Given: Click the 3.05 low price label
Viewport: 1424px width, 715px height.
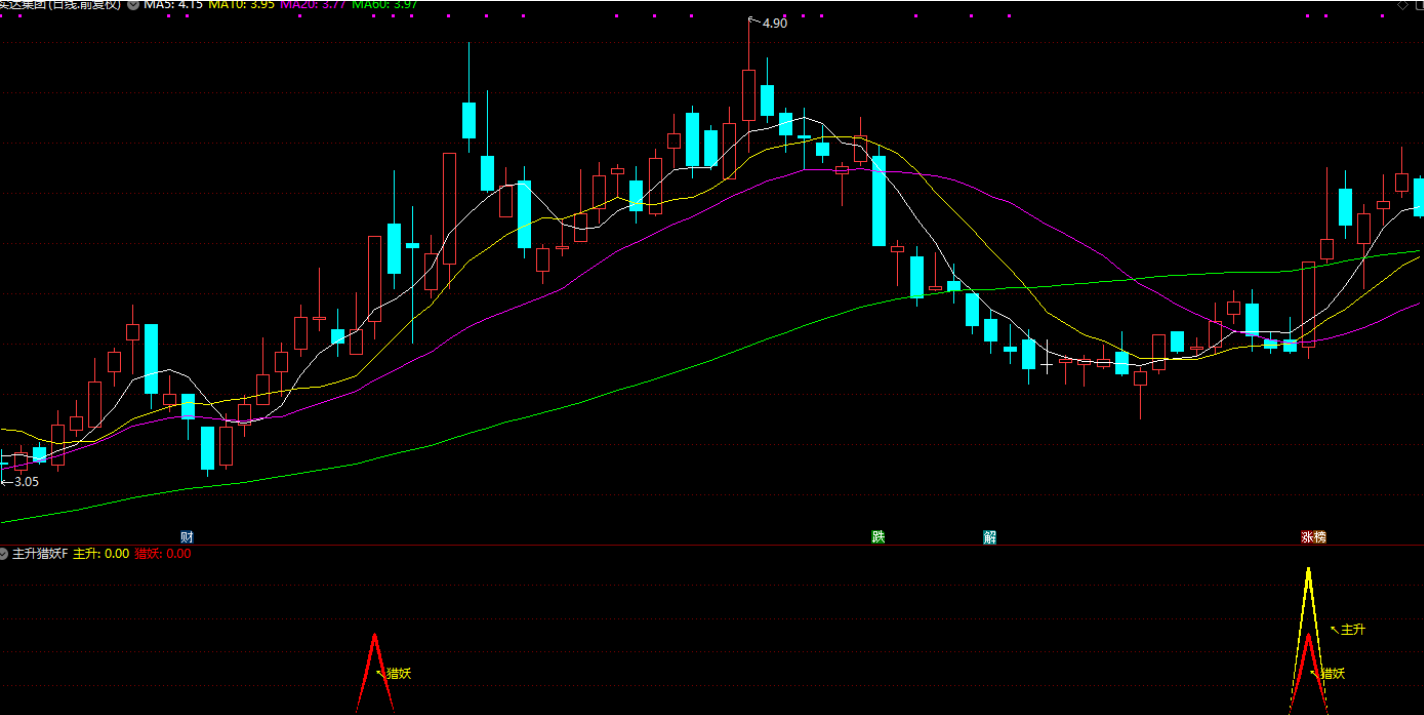Looking at the screenshot, I should (x=25, y=481).
